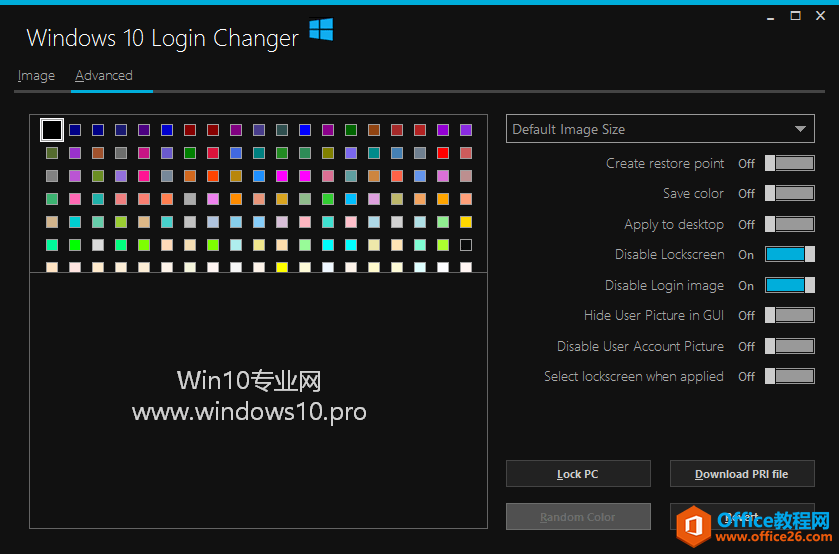Click the "Disable Lockscreen" label text
The image size is (839, 554).
pyautogui.click(x=669, y=254)
